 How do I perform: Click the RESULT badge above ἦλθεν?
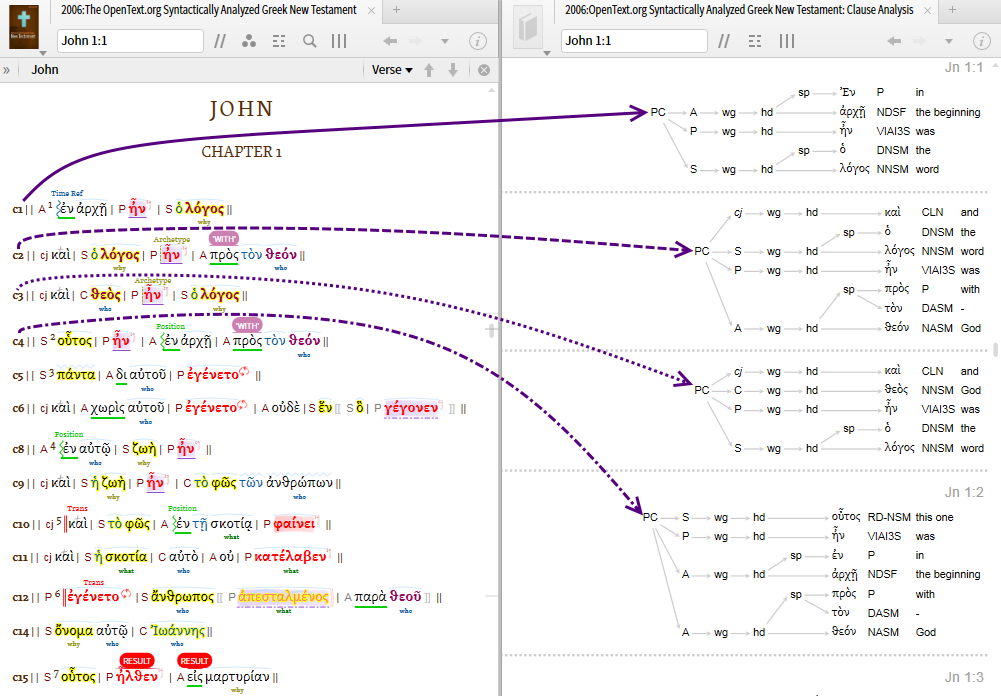click(136, 661)
